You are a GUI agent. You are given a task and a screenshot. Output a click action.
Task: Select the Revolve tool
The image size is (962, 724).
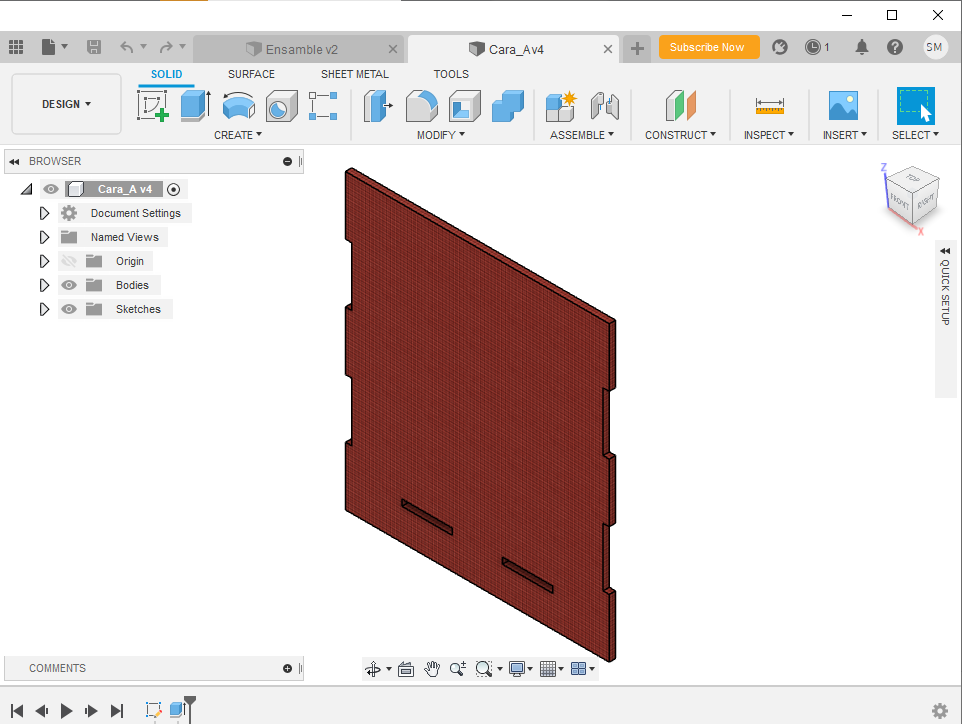coord(239,106)
